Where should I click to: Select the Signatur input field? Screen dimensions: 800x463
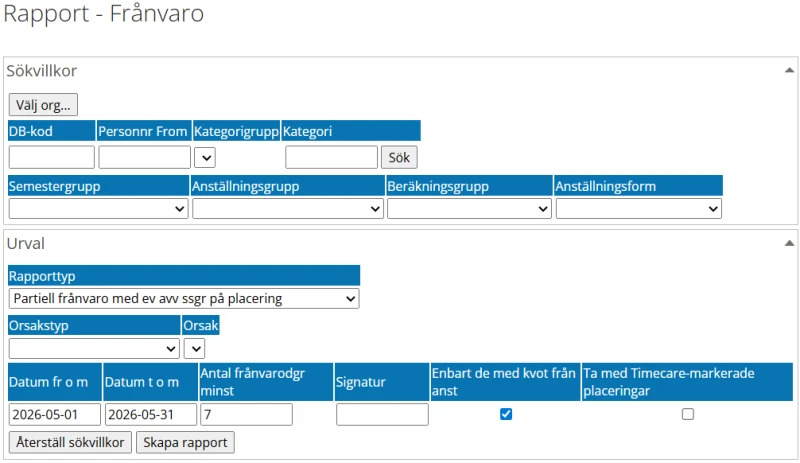[382, 414]
